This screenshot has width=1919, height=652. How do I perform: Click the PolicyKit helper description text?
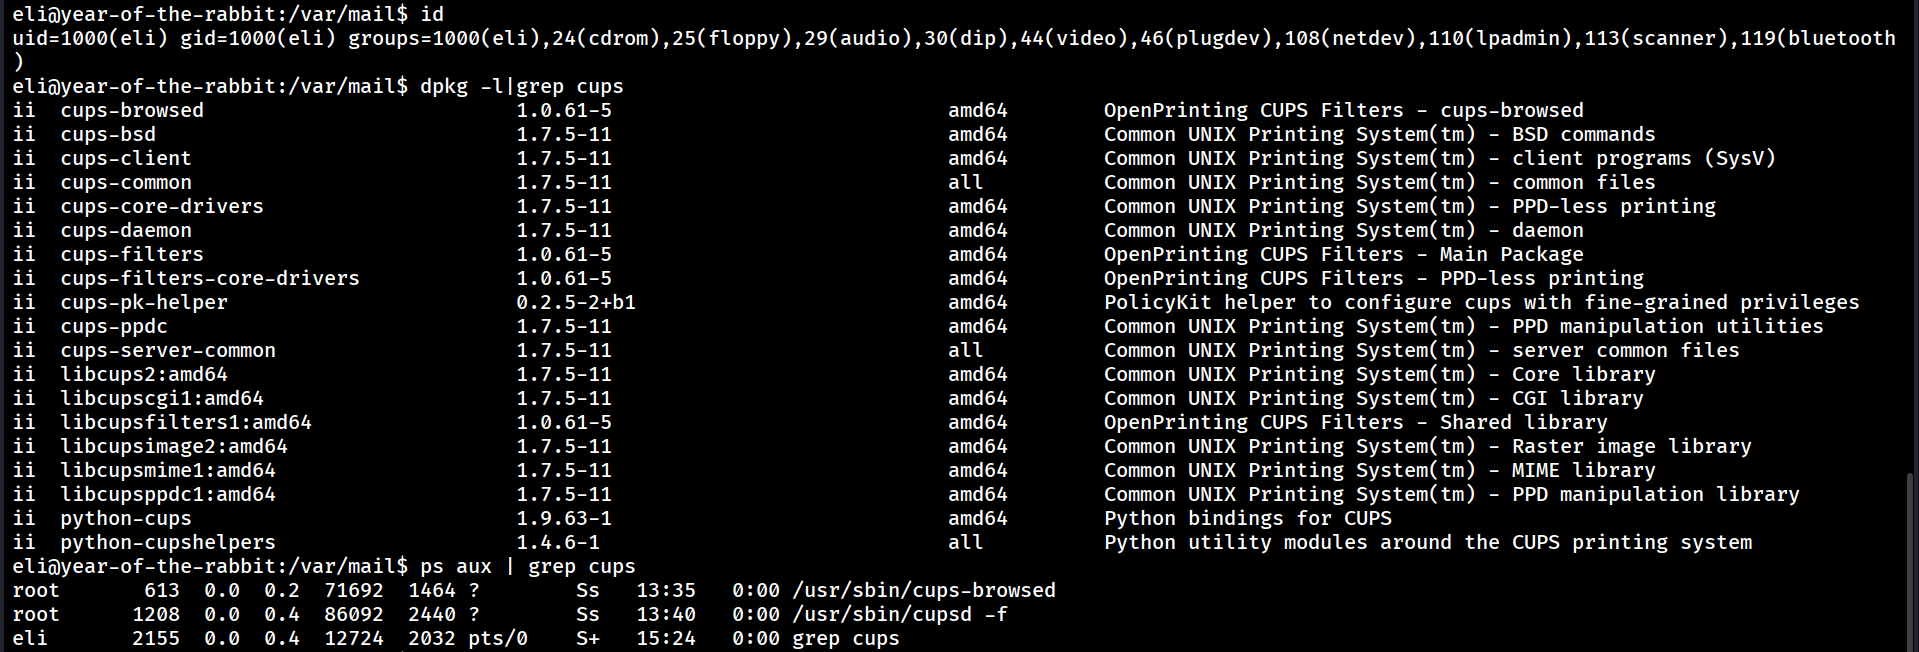1481,302
